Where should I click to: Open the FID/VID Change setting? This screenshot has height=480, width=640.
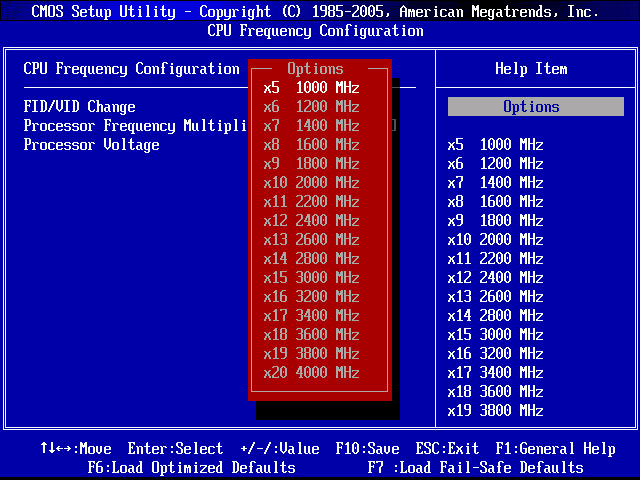(x=79, y=107)
